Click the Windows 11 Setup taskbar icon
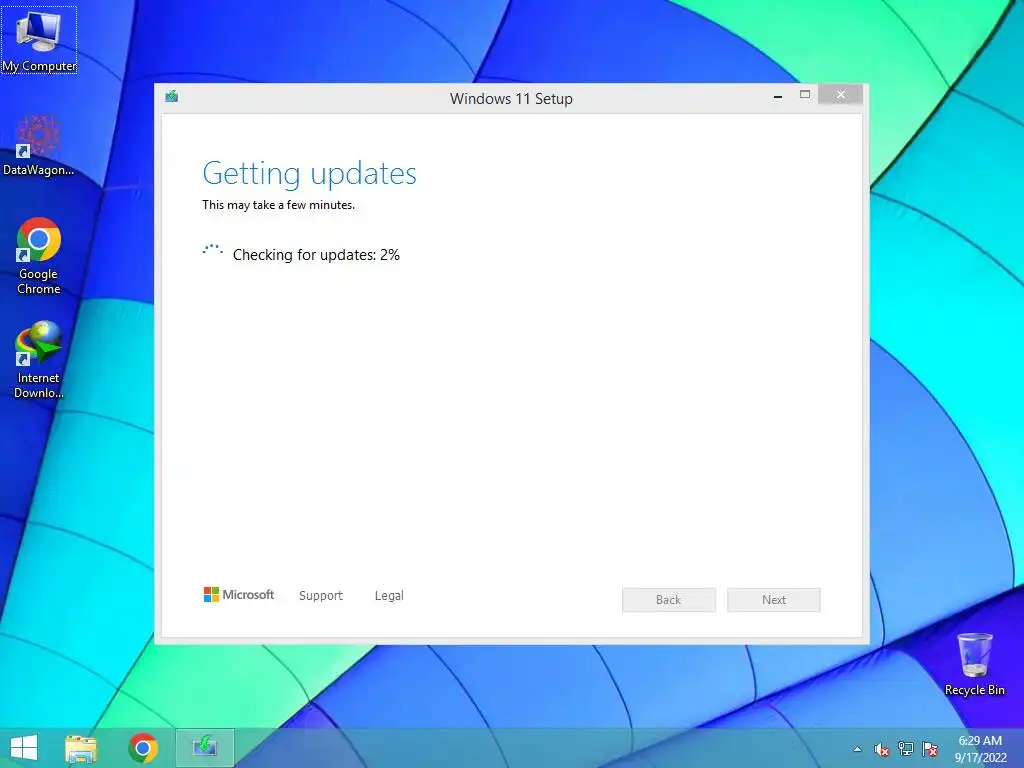This screenshot has height=768, width=1024. (x=204, y=748)
